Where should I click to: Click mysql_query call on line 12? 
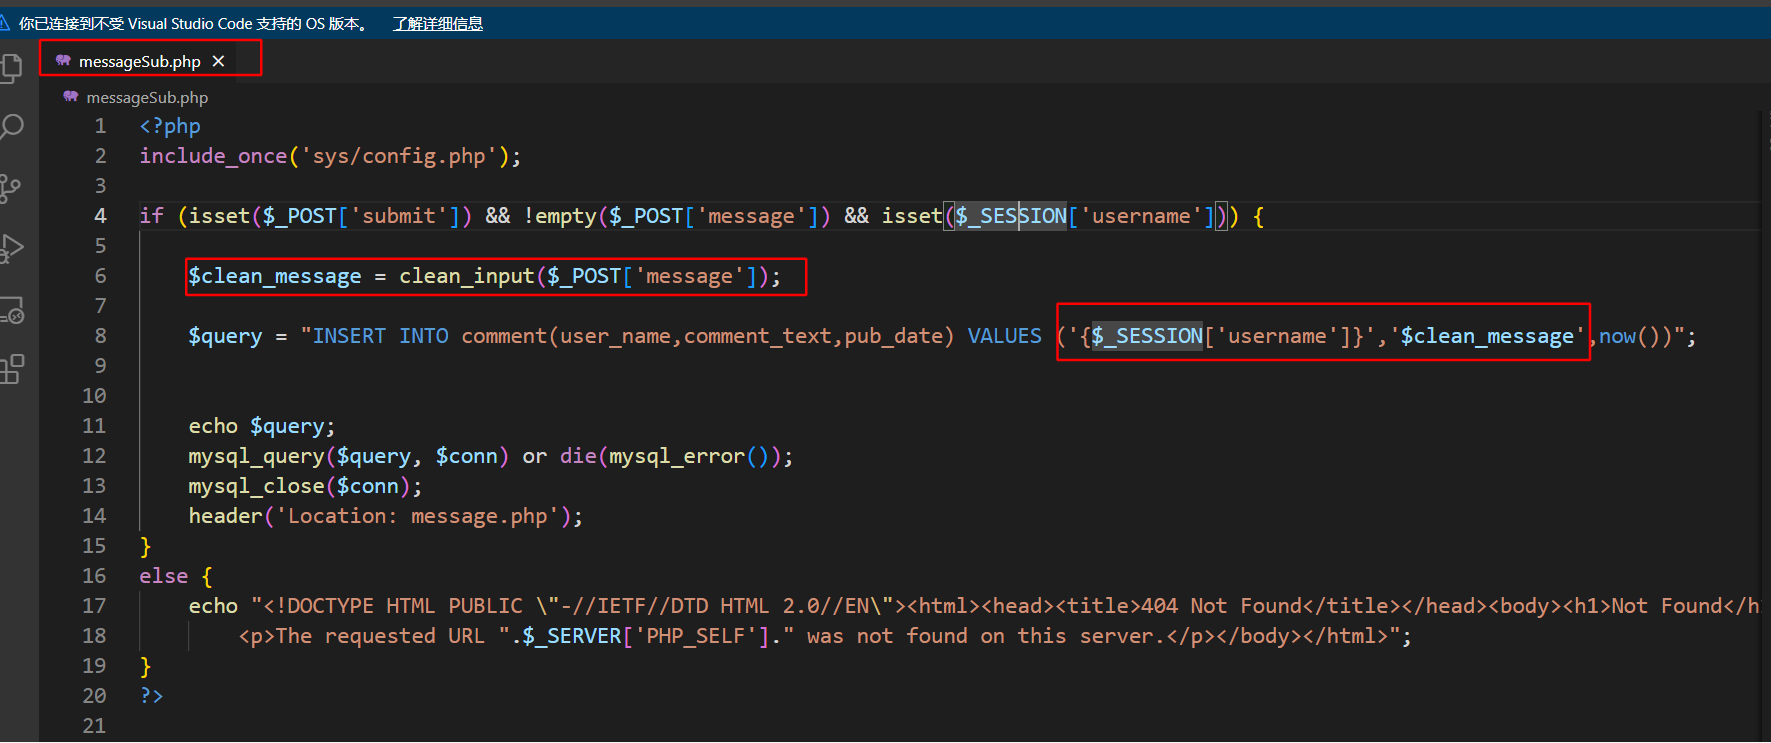(x=256, y=456)
